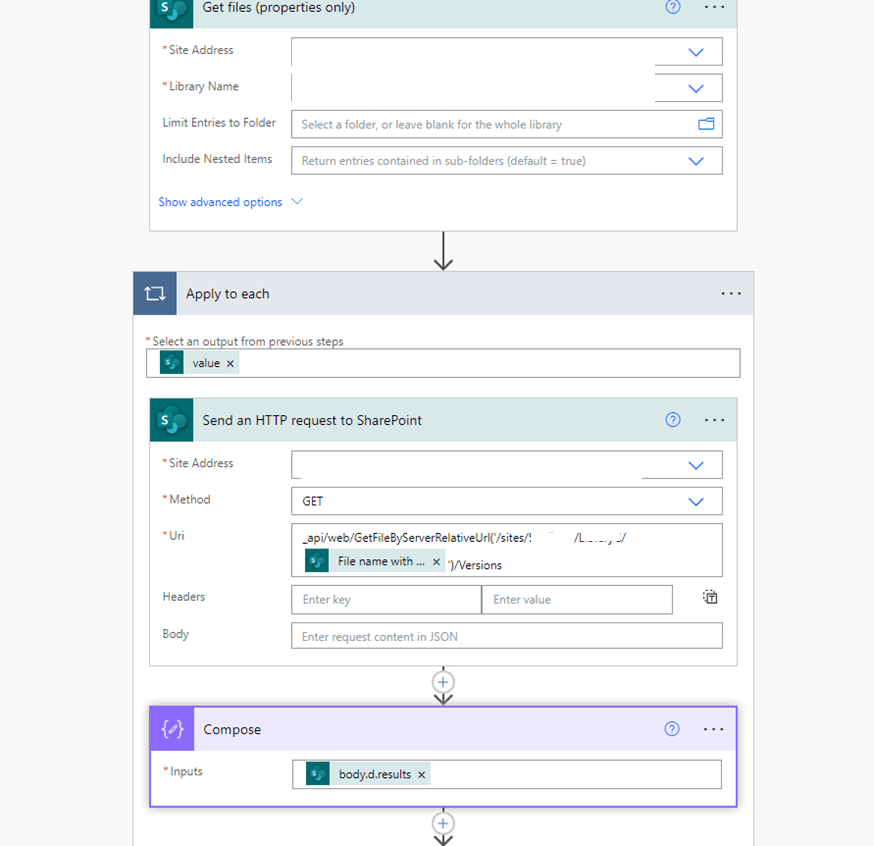Click SharePoint icon on Send HTTP request header

172,420
